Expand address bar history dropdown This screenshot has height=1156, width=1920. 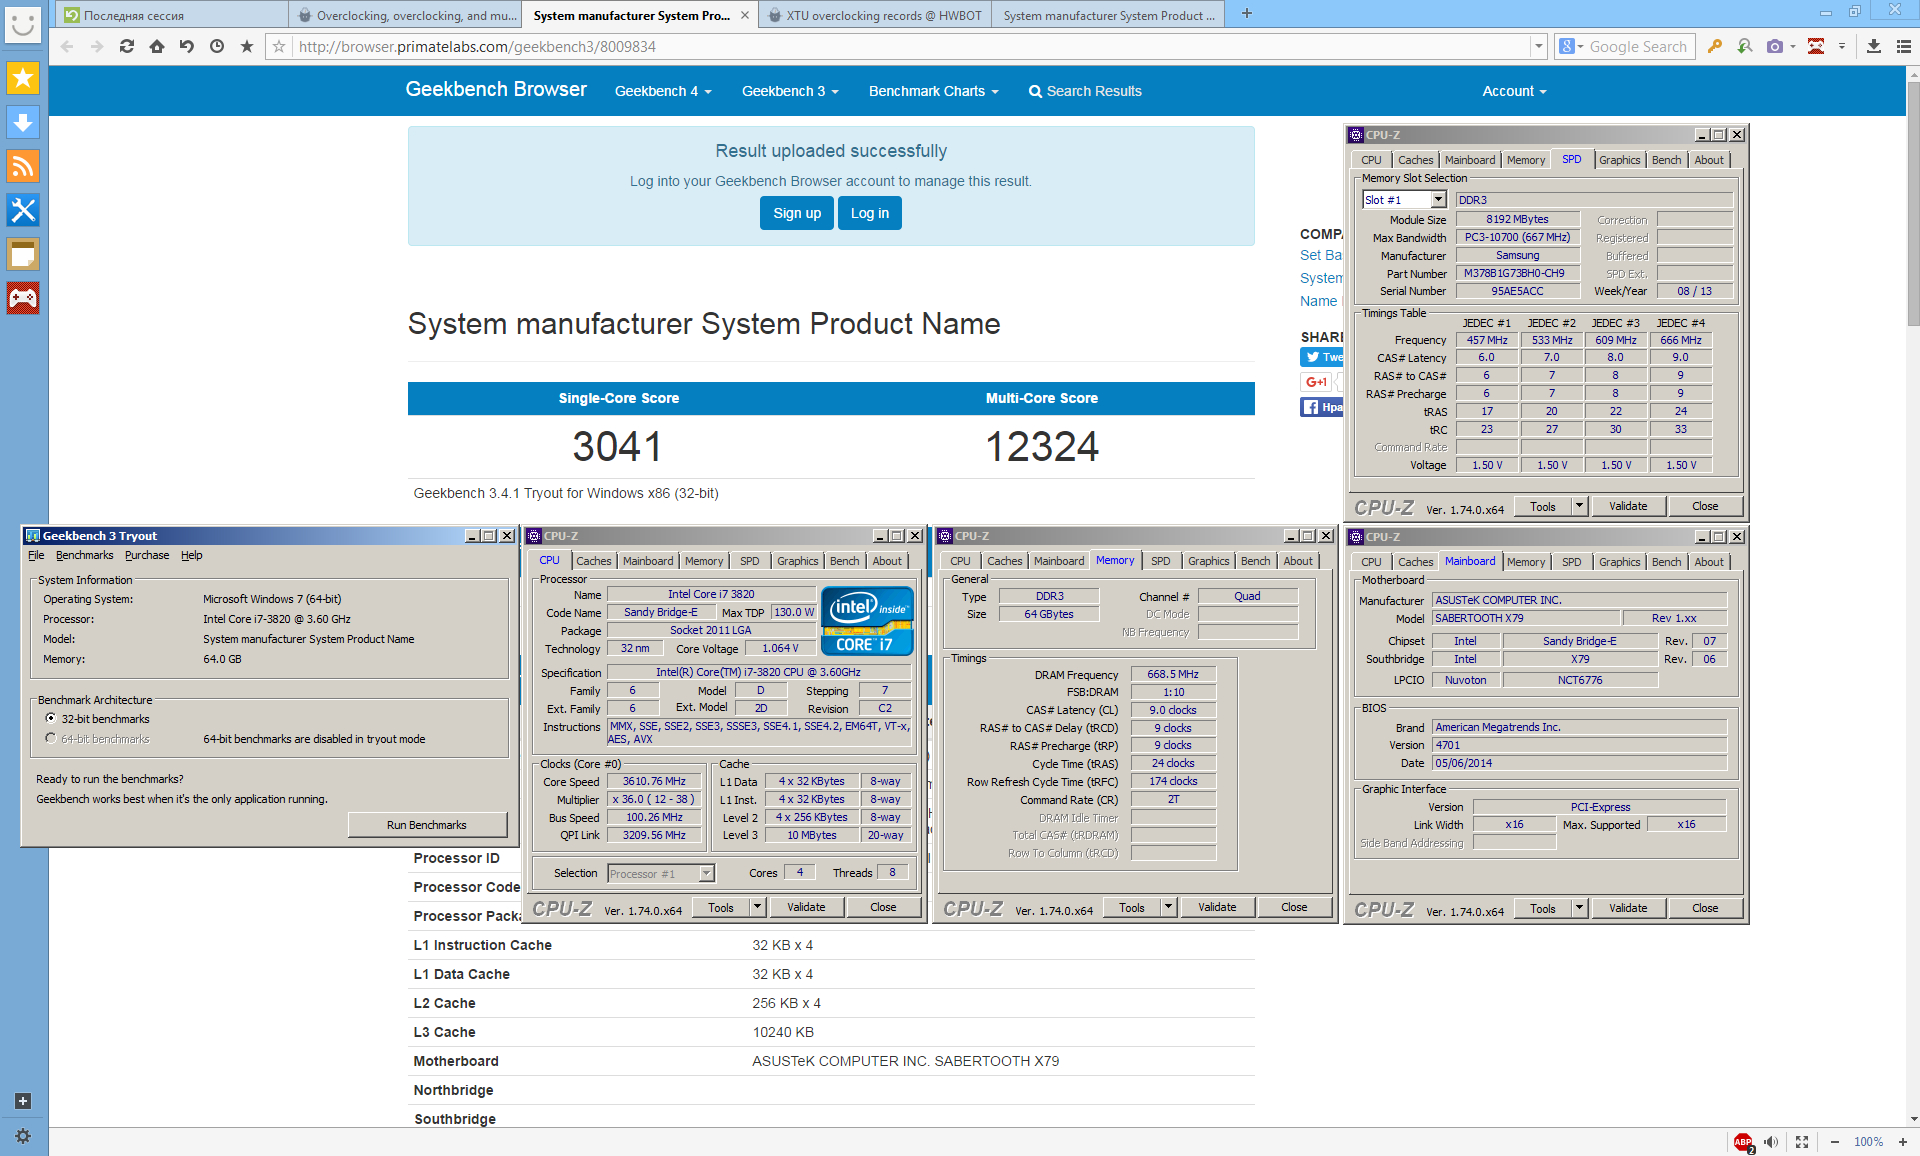[1538, 46]
